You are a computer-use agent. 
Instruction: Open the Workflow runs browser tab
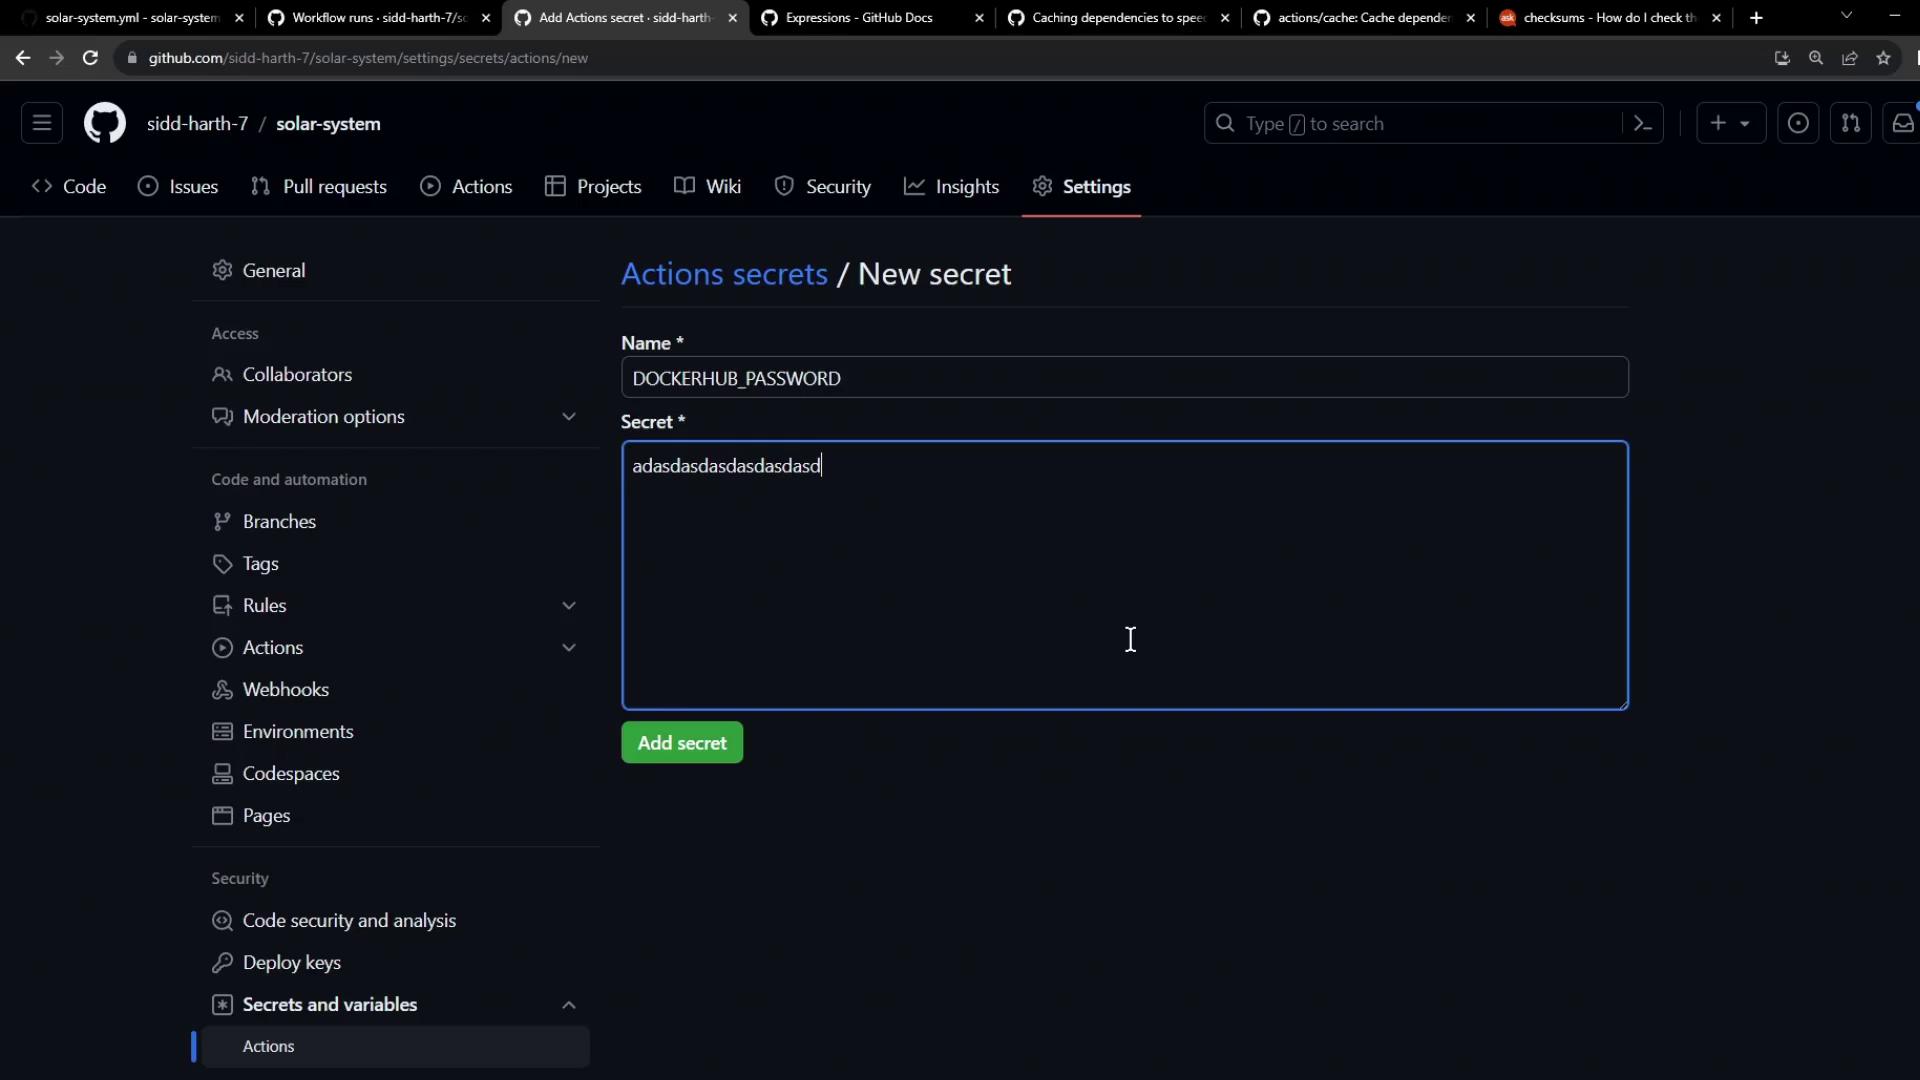click(378, 18)
